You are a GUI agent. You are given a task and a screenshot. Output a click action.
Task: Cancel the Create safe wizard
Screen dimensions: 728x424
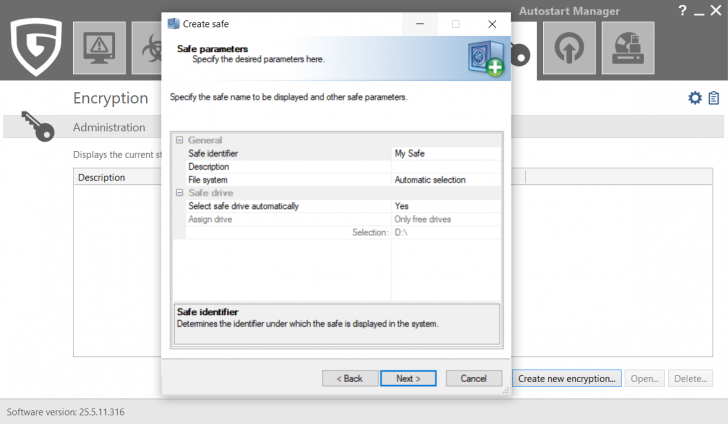[x=474, y=378]
